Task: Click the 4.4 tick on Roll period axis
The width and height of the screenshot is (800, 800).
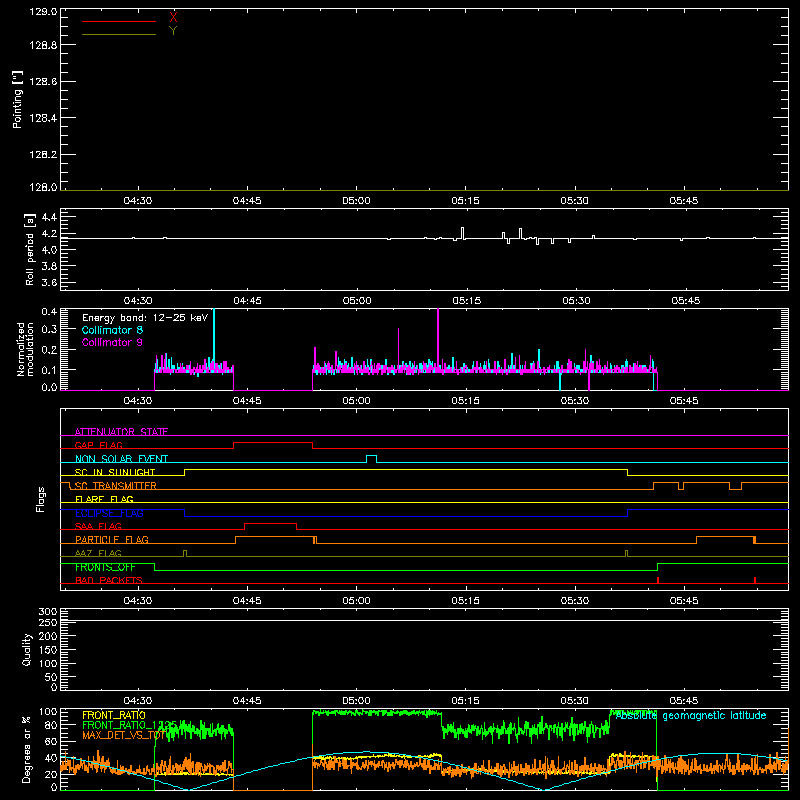Action: point(49,217)
